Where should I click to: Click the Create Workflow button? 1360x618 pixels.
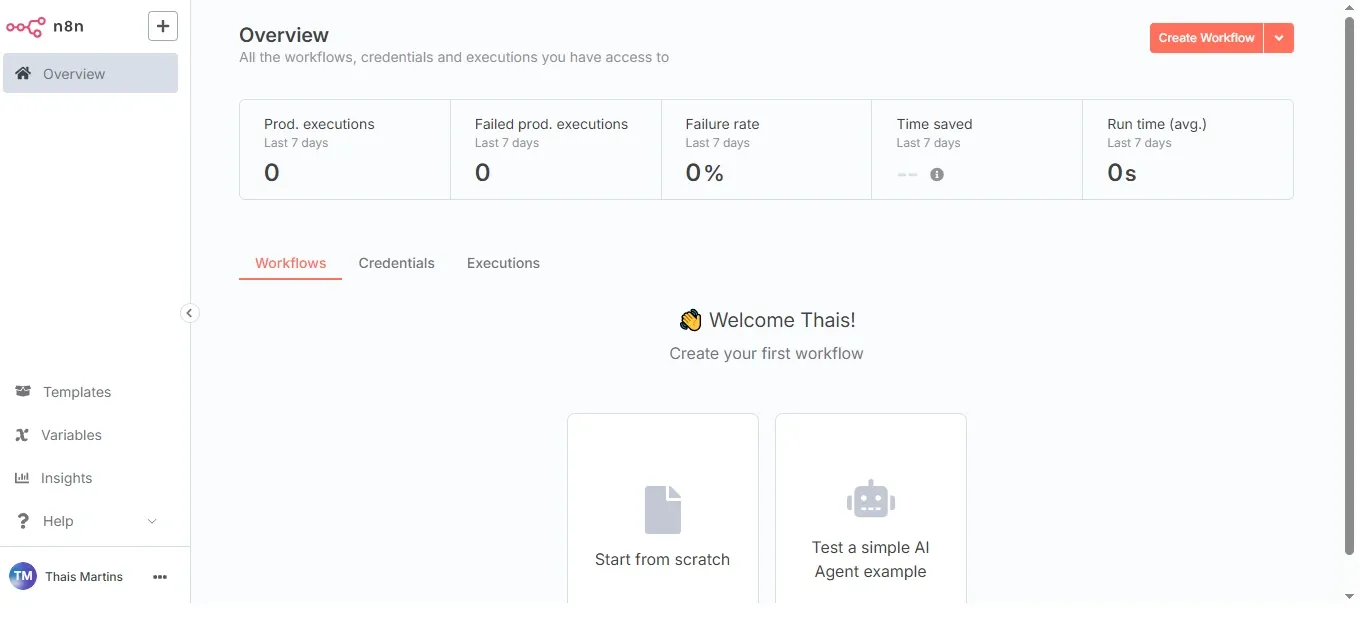point(1206,38)
